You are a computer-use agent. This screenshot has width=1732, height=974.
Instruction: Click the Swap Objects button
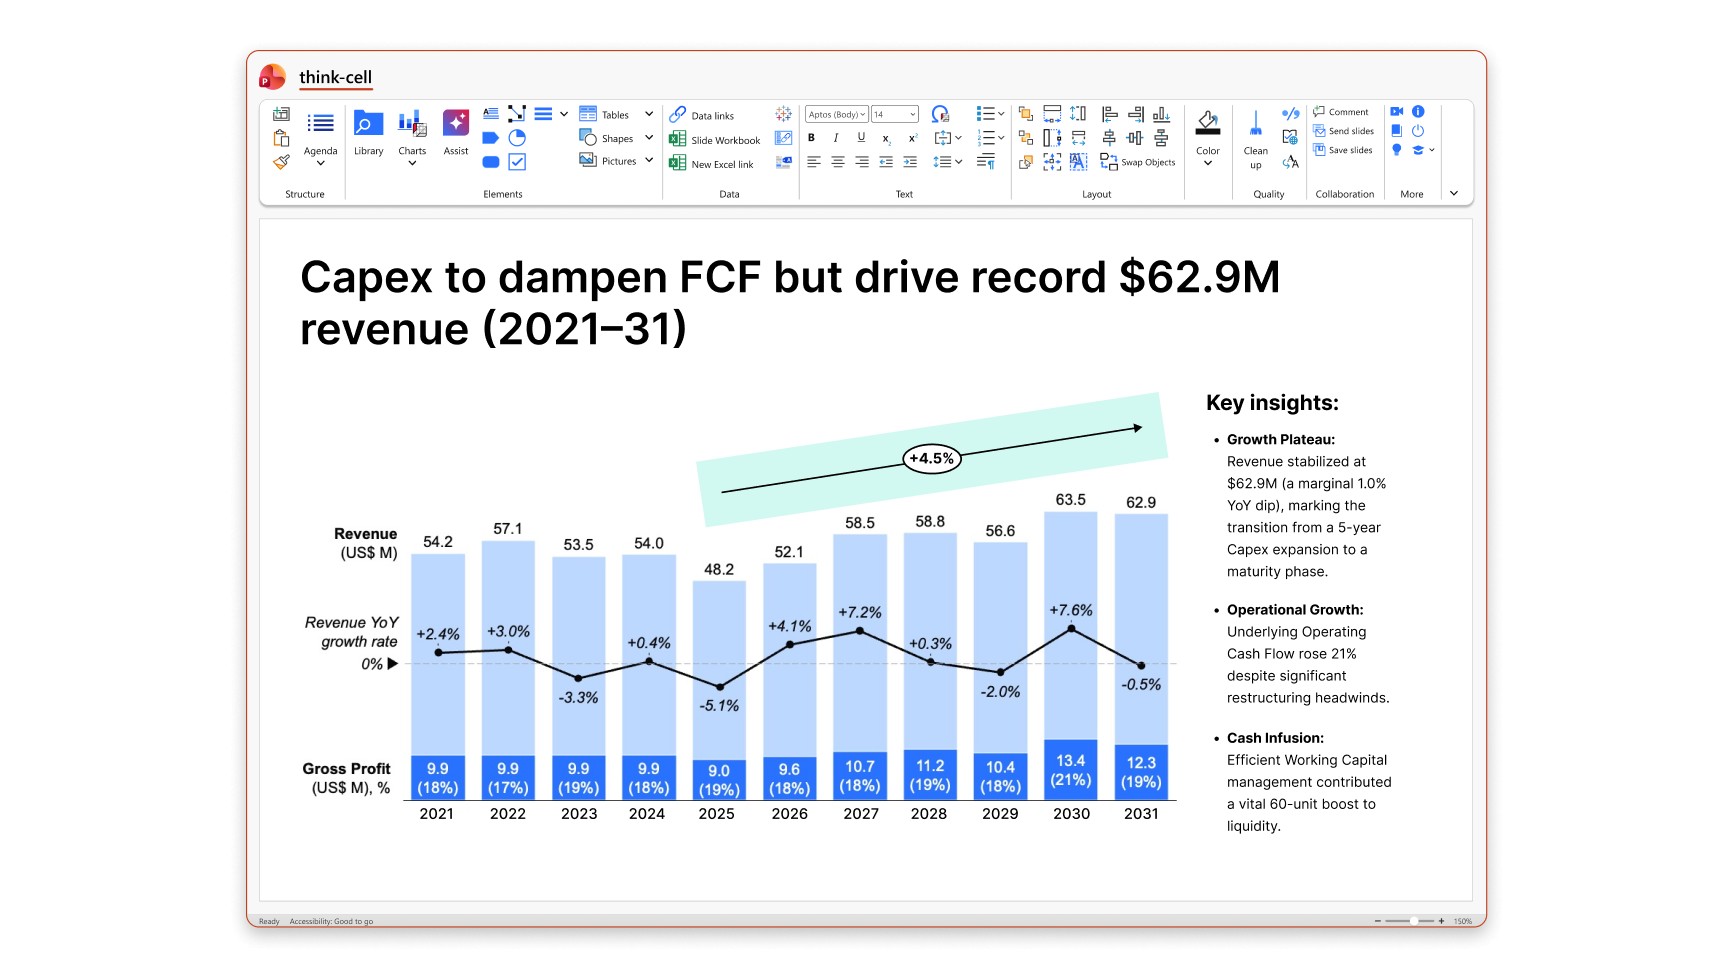tap(1138, 162)
